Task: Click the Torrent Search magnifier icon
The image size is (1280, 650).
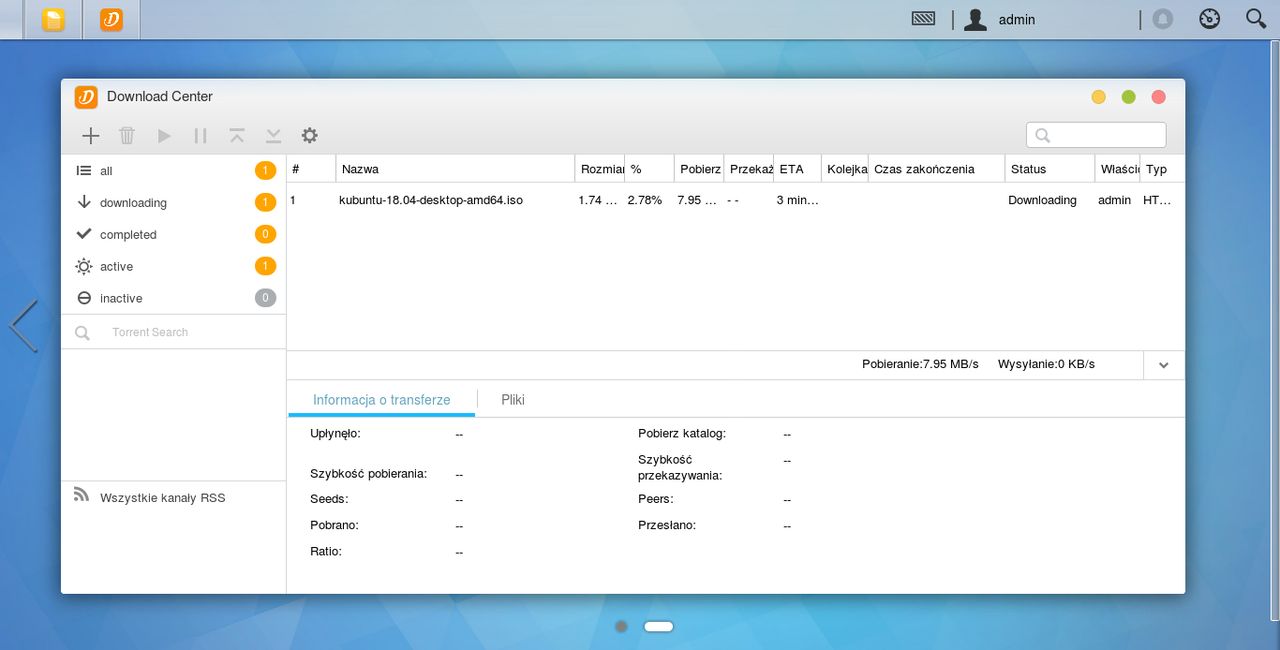Action: coord(82,333)
